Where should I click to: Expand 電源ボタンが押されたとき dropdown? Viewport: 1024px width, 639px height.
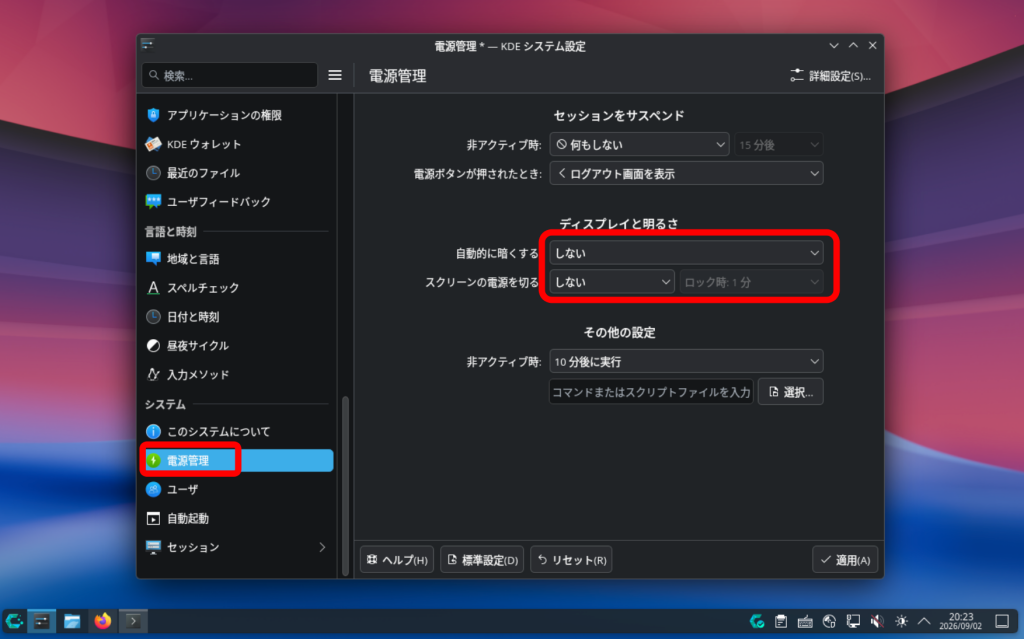[686, 173]
